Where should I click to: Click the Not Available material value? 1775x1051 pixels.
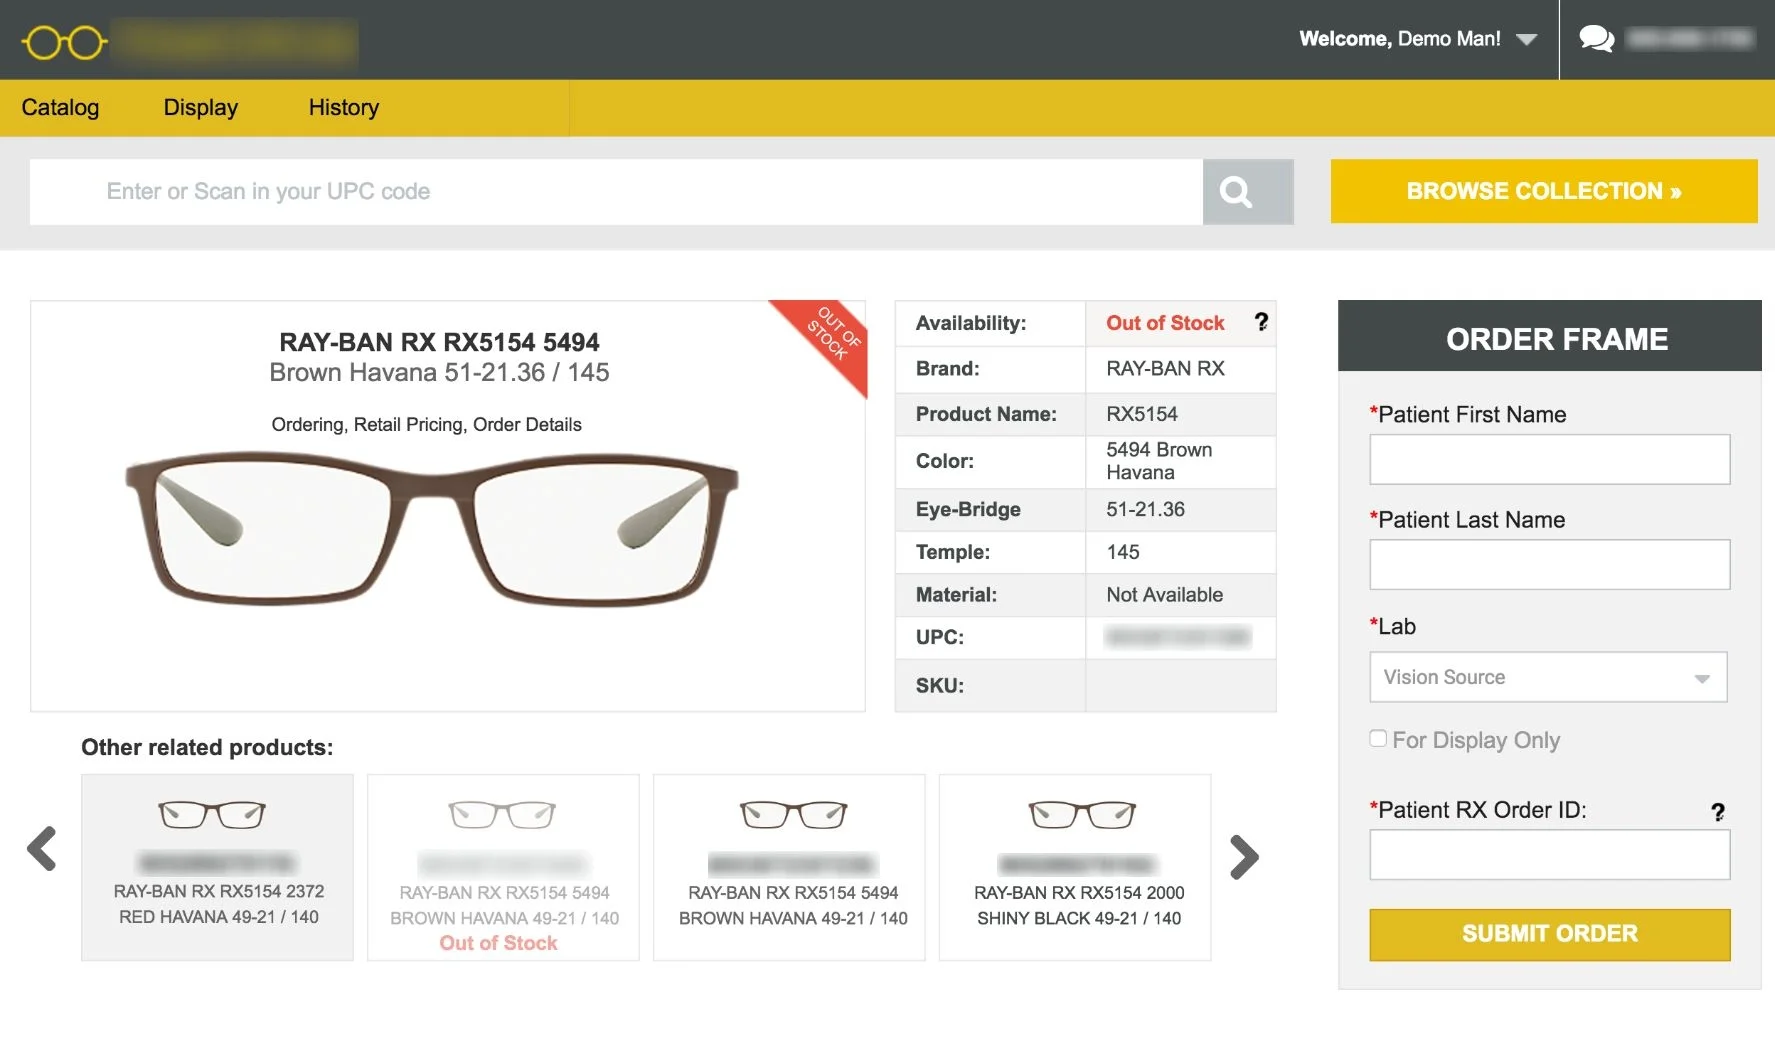[1164, 594]
